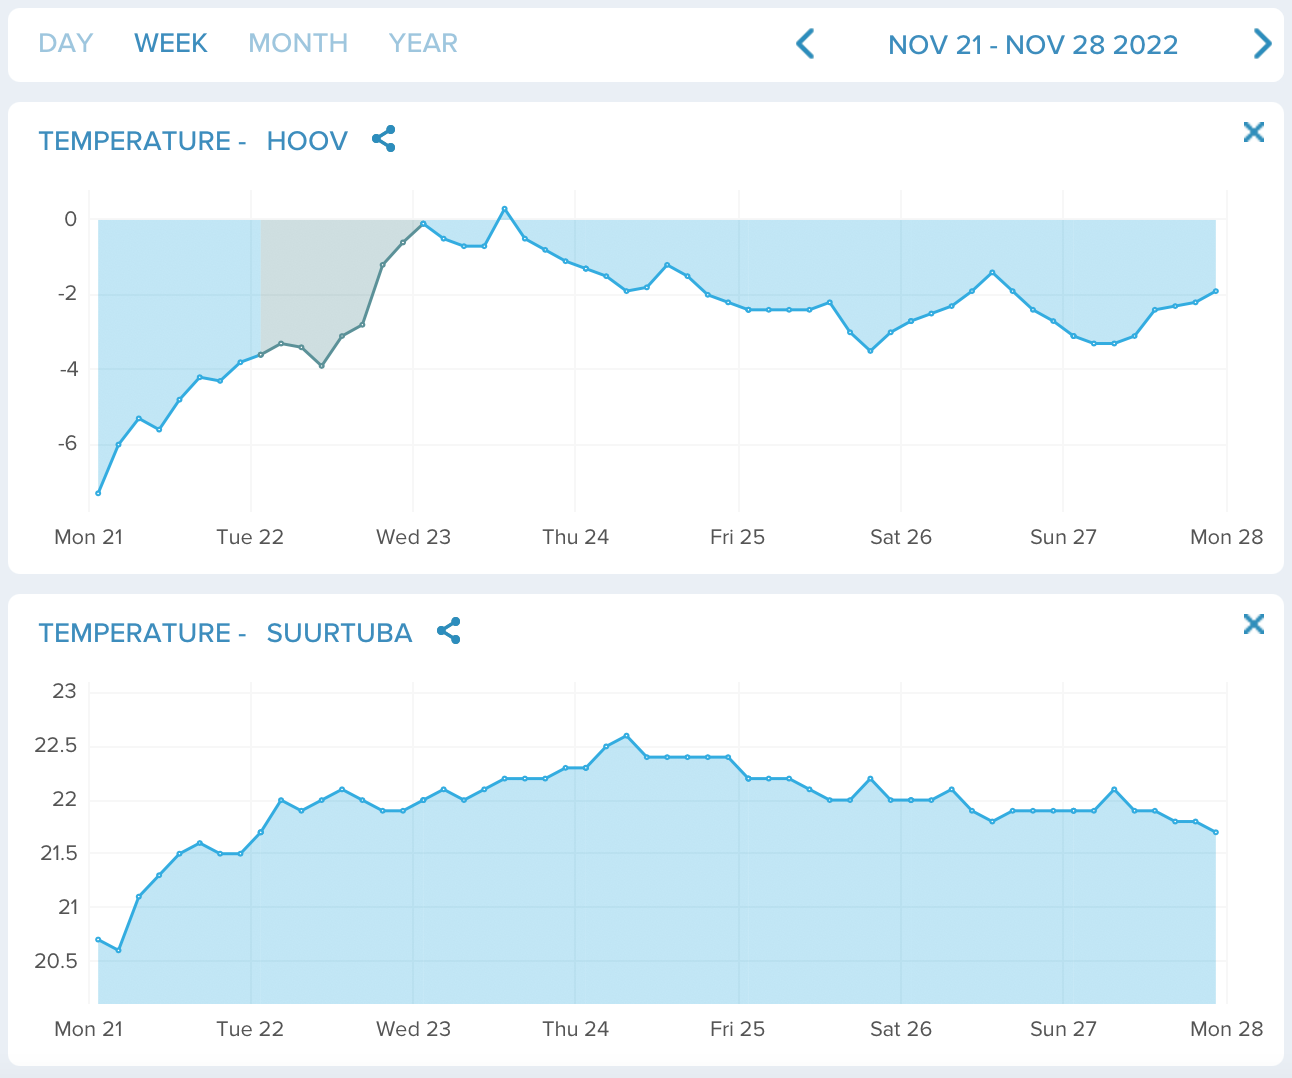Click the Hoov peak data point above zero
Viewport: 1292px width, 1078px height.
pyautogui.click(x=505, y=209)
